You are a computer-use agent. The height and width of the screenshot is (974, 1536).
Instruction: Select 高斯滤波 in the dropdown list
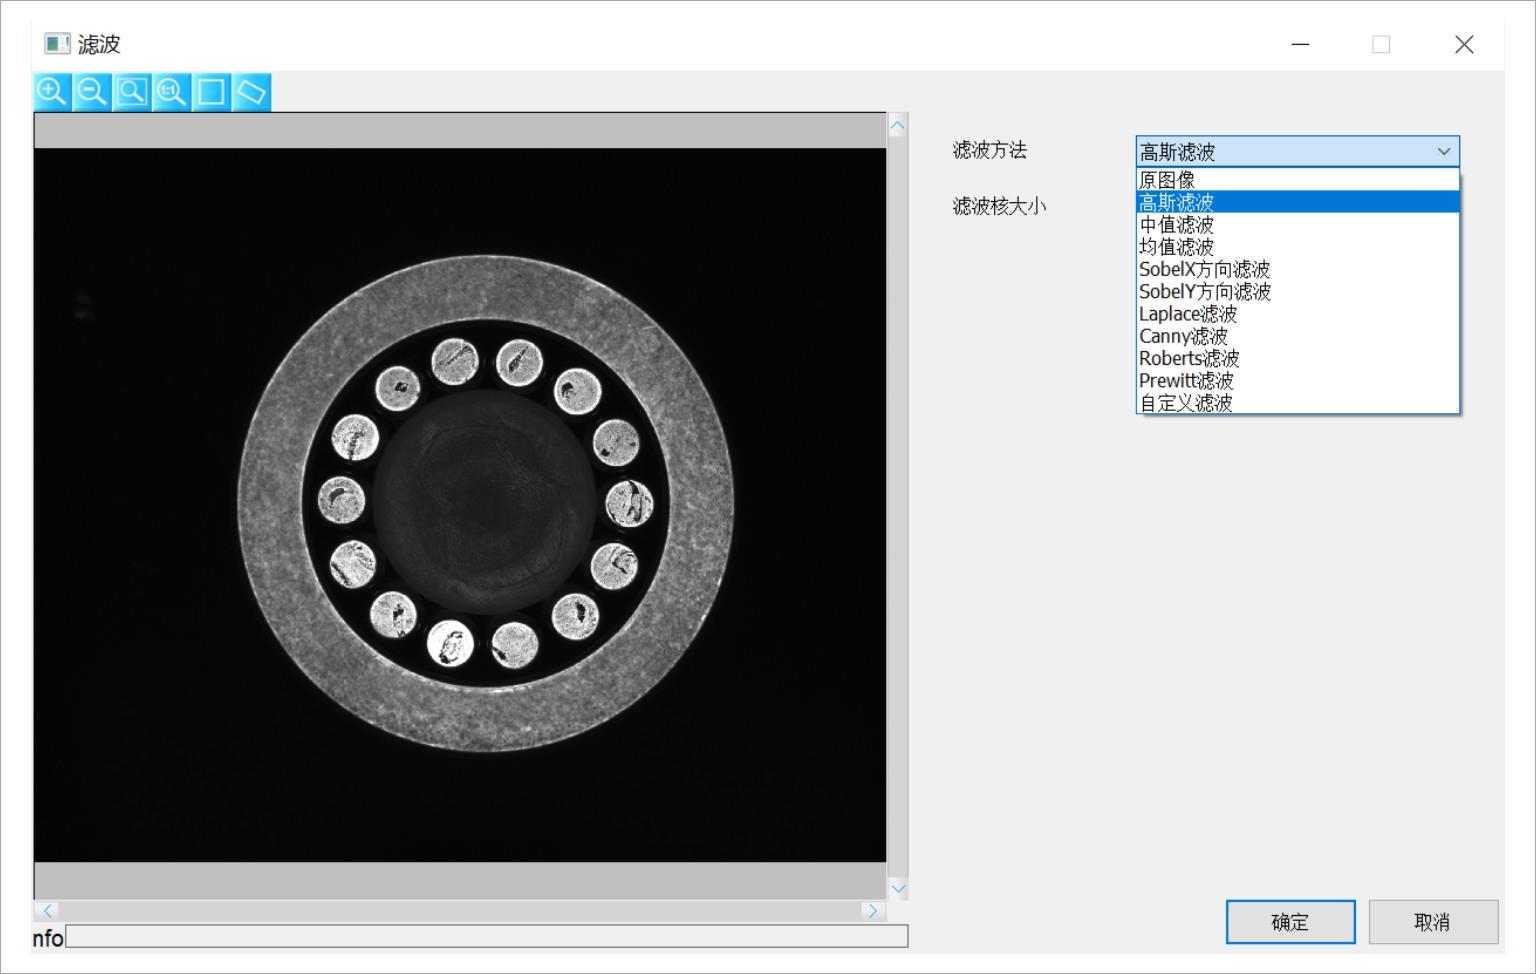pyautogui.click(x=1297, y=202)
